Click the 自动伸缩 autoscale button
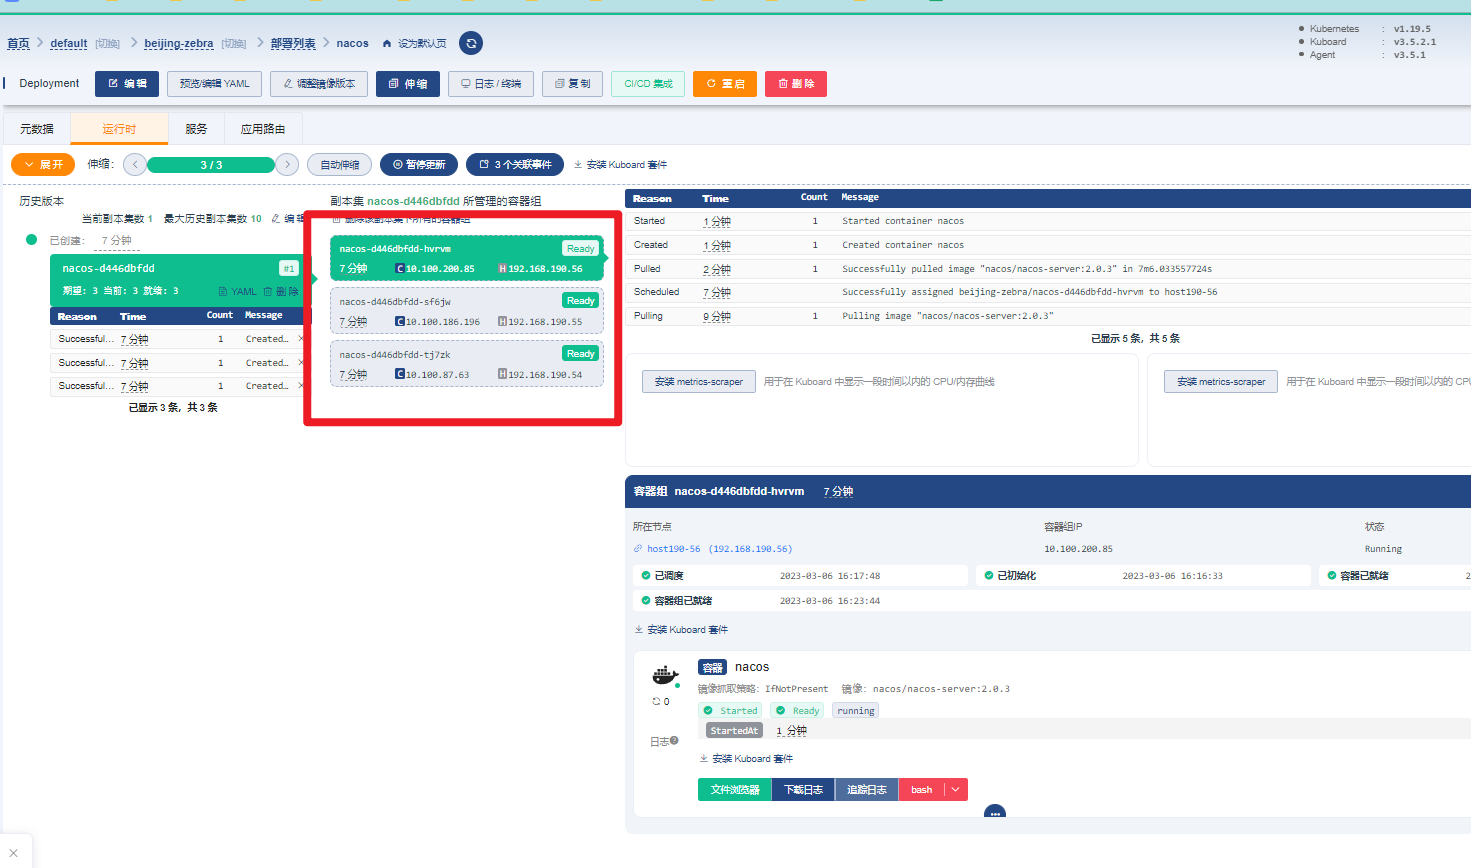 point(340,165)
